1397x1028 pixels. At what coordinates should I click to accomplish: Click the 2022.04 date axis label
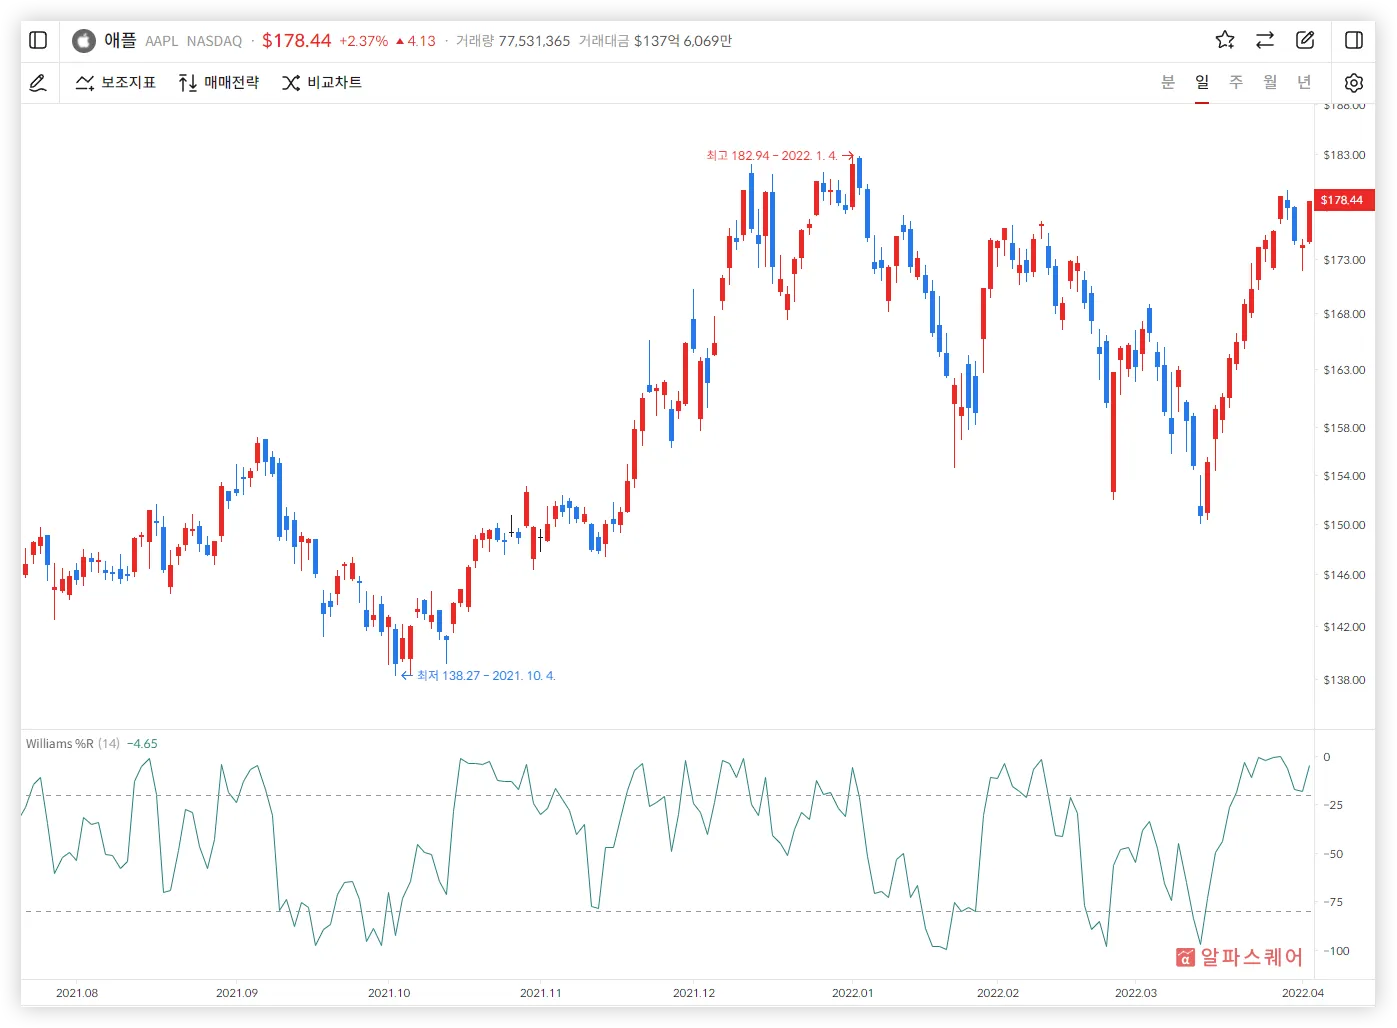click(1303, 993)
